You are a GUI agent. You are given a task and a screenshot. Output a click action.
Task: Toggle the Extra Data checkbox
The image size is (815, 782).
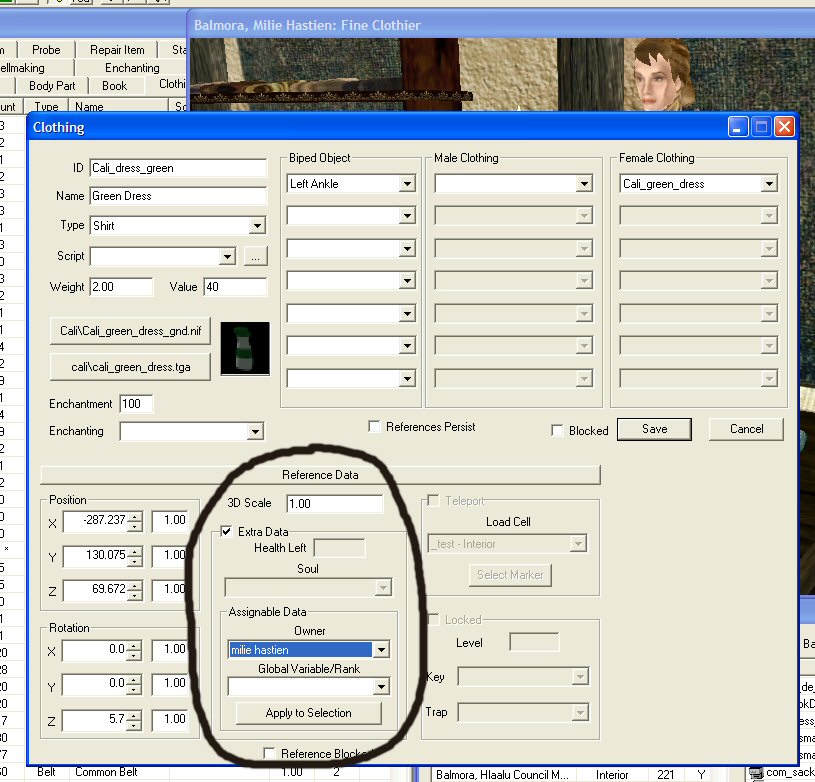[x=226, y=532]
